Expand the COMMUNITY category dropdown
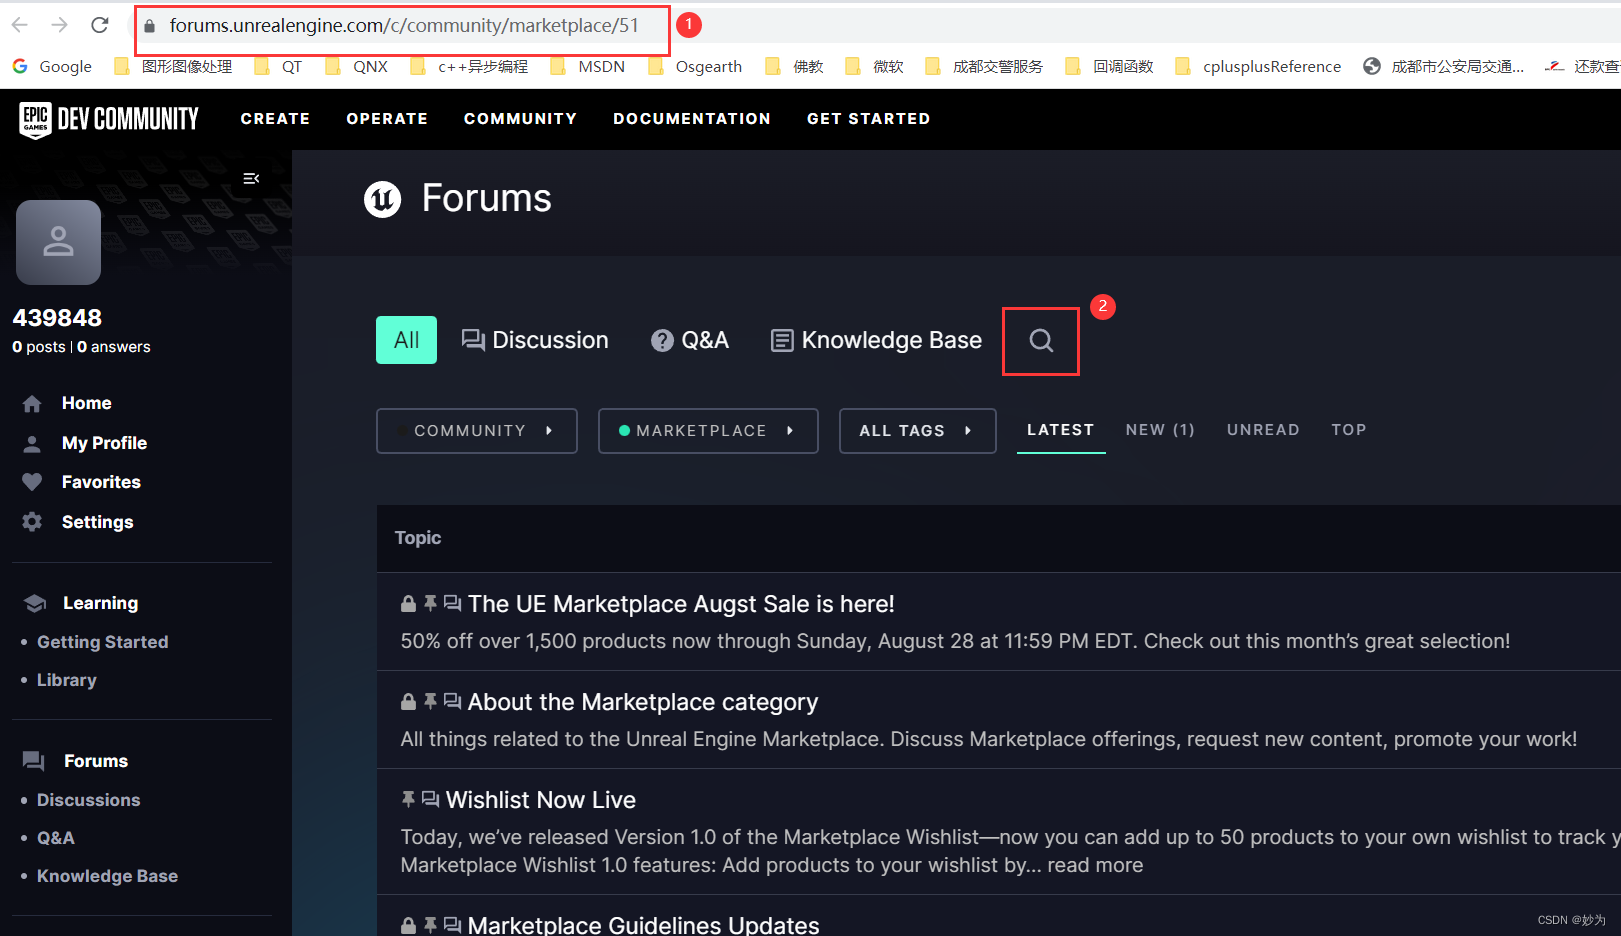The image size is (1621, 936). click(477, 431)
